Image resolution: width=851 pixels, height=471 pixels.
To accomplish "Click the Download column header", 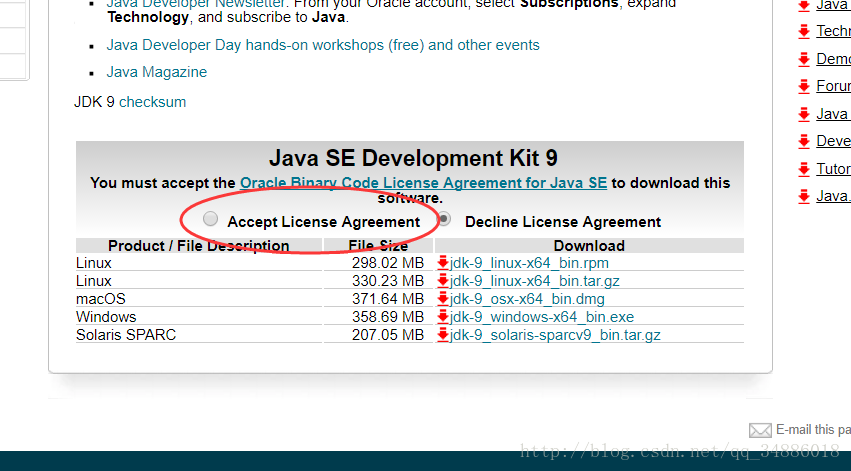I will point(589,246).
